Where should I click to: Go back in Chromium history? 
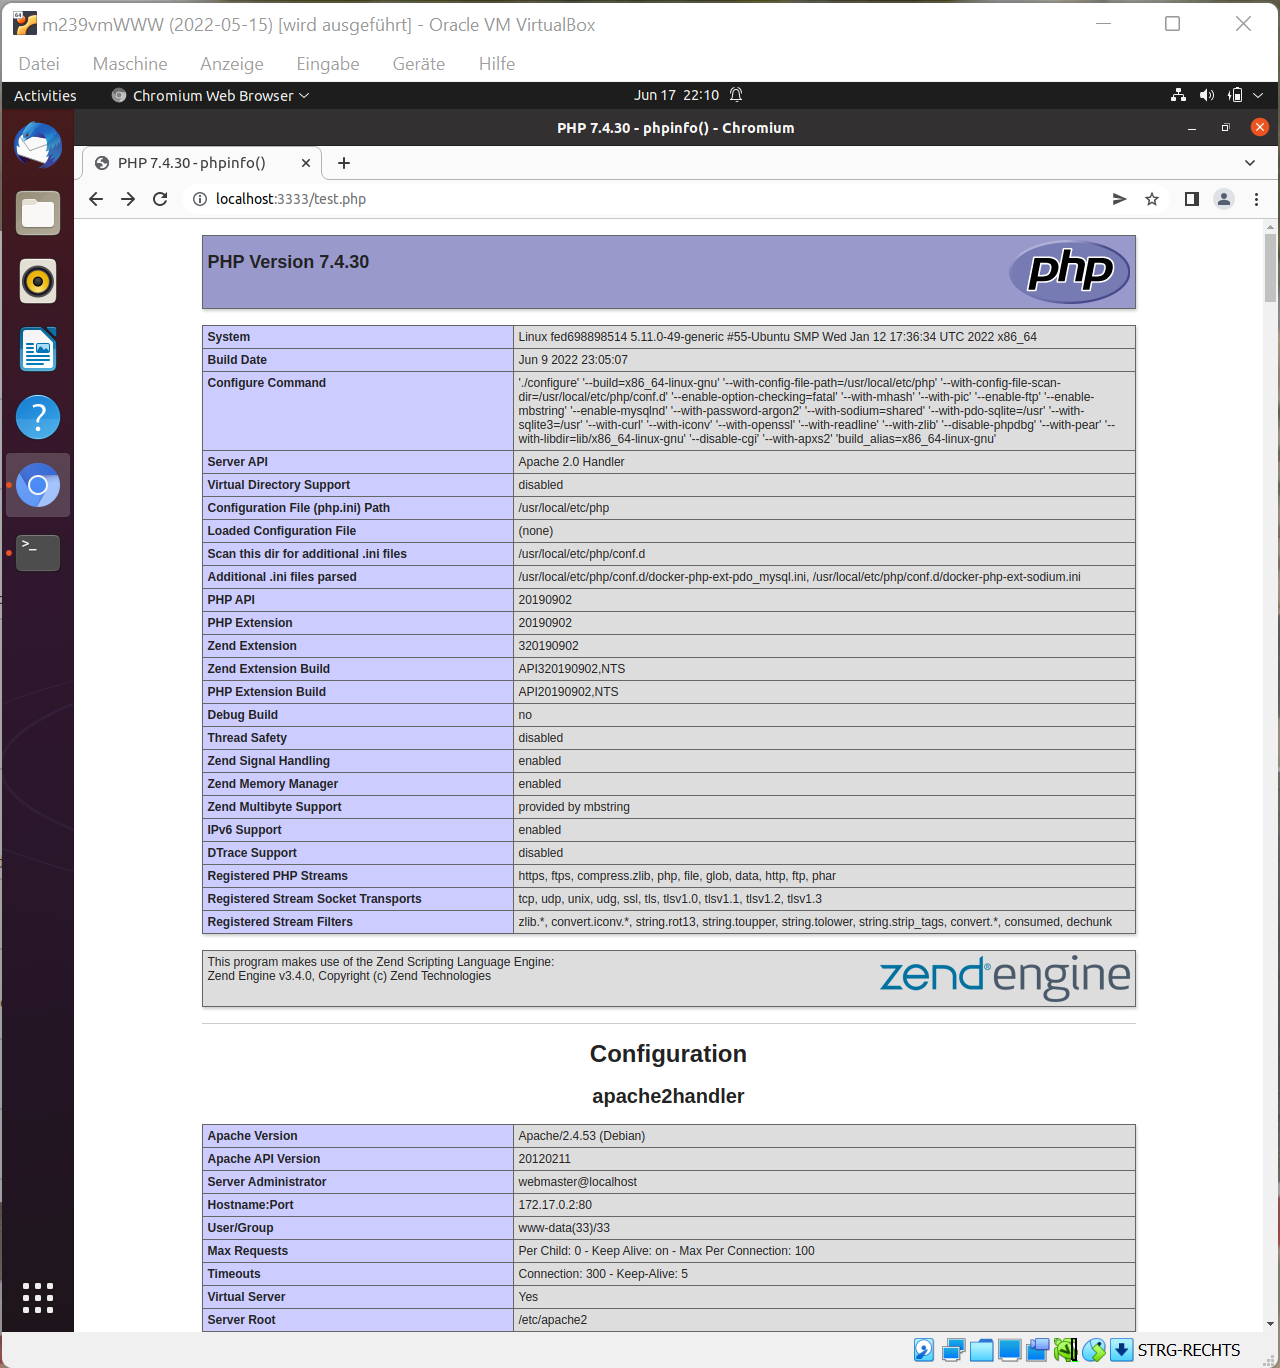coord(96,199)
